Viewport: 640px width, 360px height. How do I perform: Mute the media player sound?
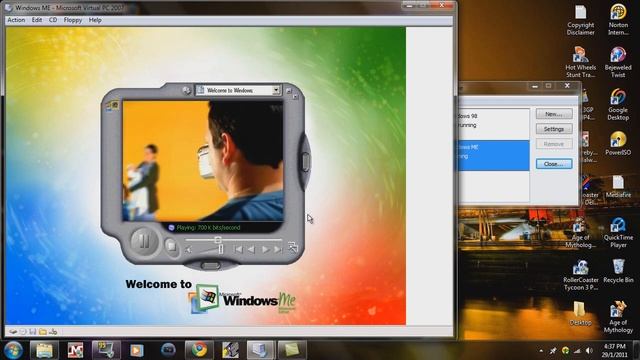(x=188, y=249)
